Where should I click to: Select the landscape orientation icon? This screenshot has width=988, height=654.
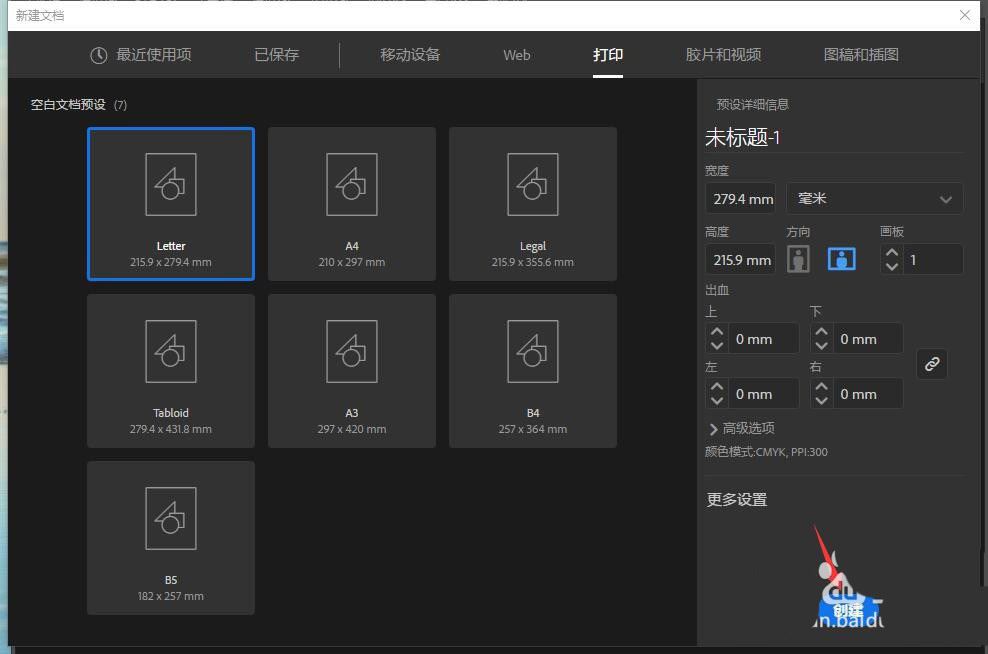tap(842, 259)
